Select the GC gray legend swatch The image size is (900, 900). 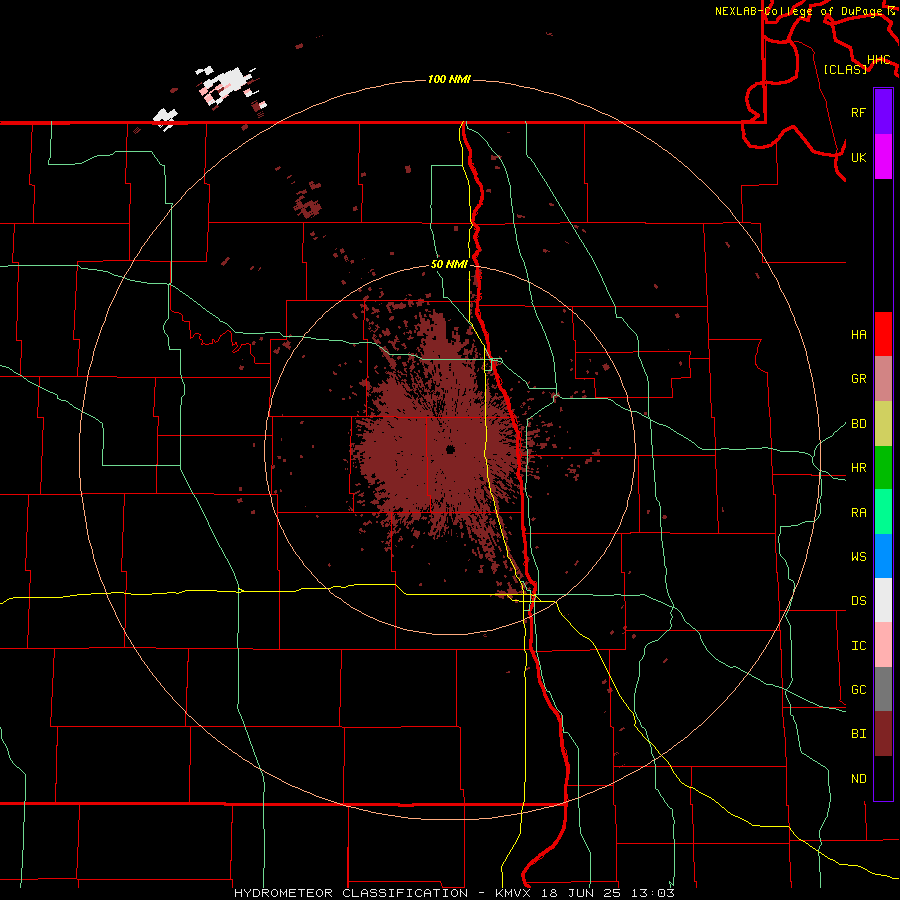(x=883, y=689)
